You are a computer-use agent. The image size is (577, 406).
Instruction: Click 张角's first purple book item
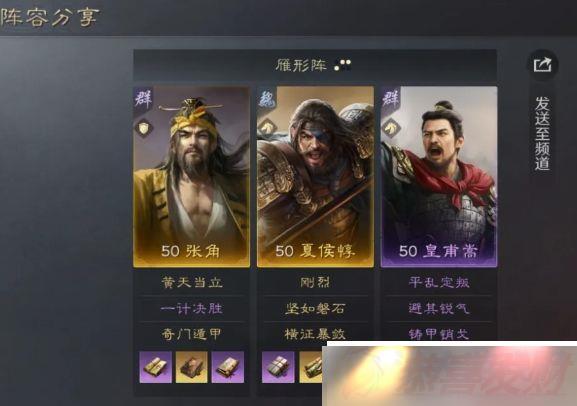pyautogui.click(x=156, y=367)
